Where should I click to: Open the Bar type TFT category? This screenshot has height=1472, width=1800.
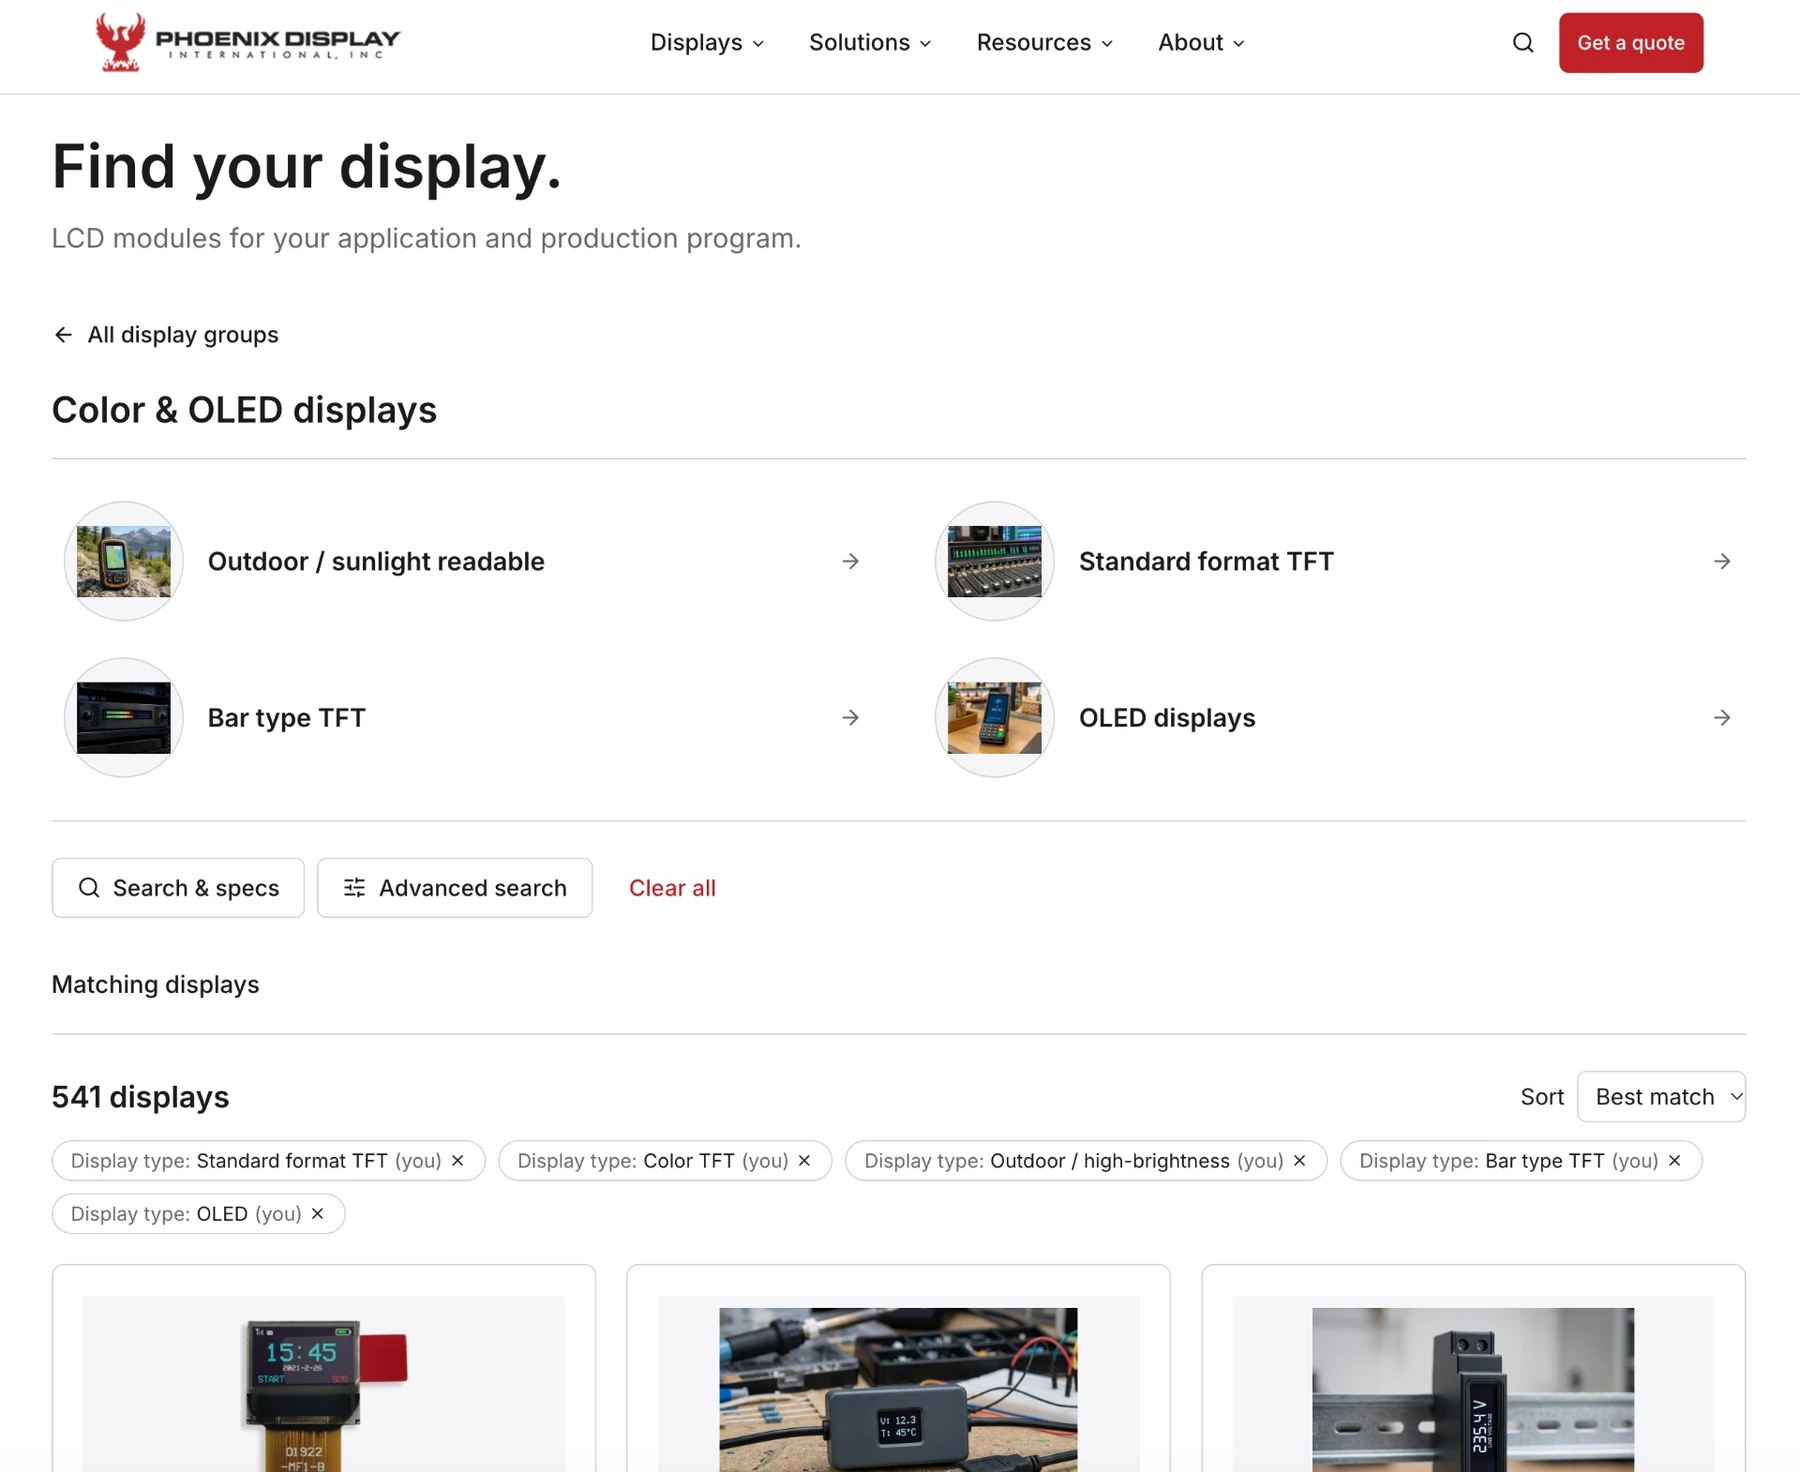point(463,718)
